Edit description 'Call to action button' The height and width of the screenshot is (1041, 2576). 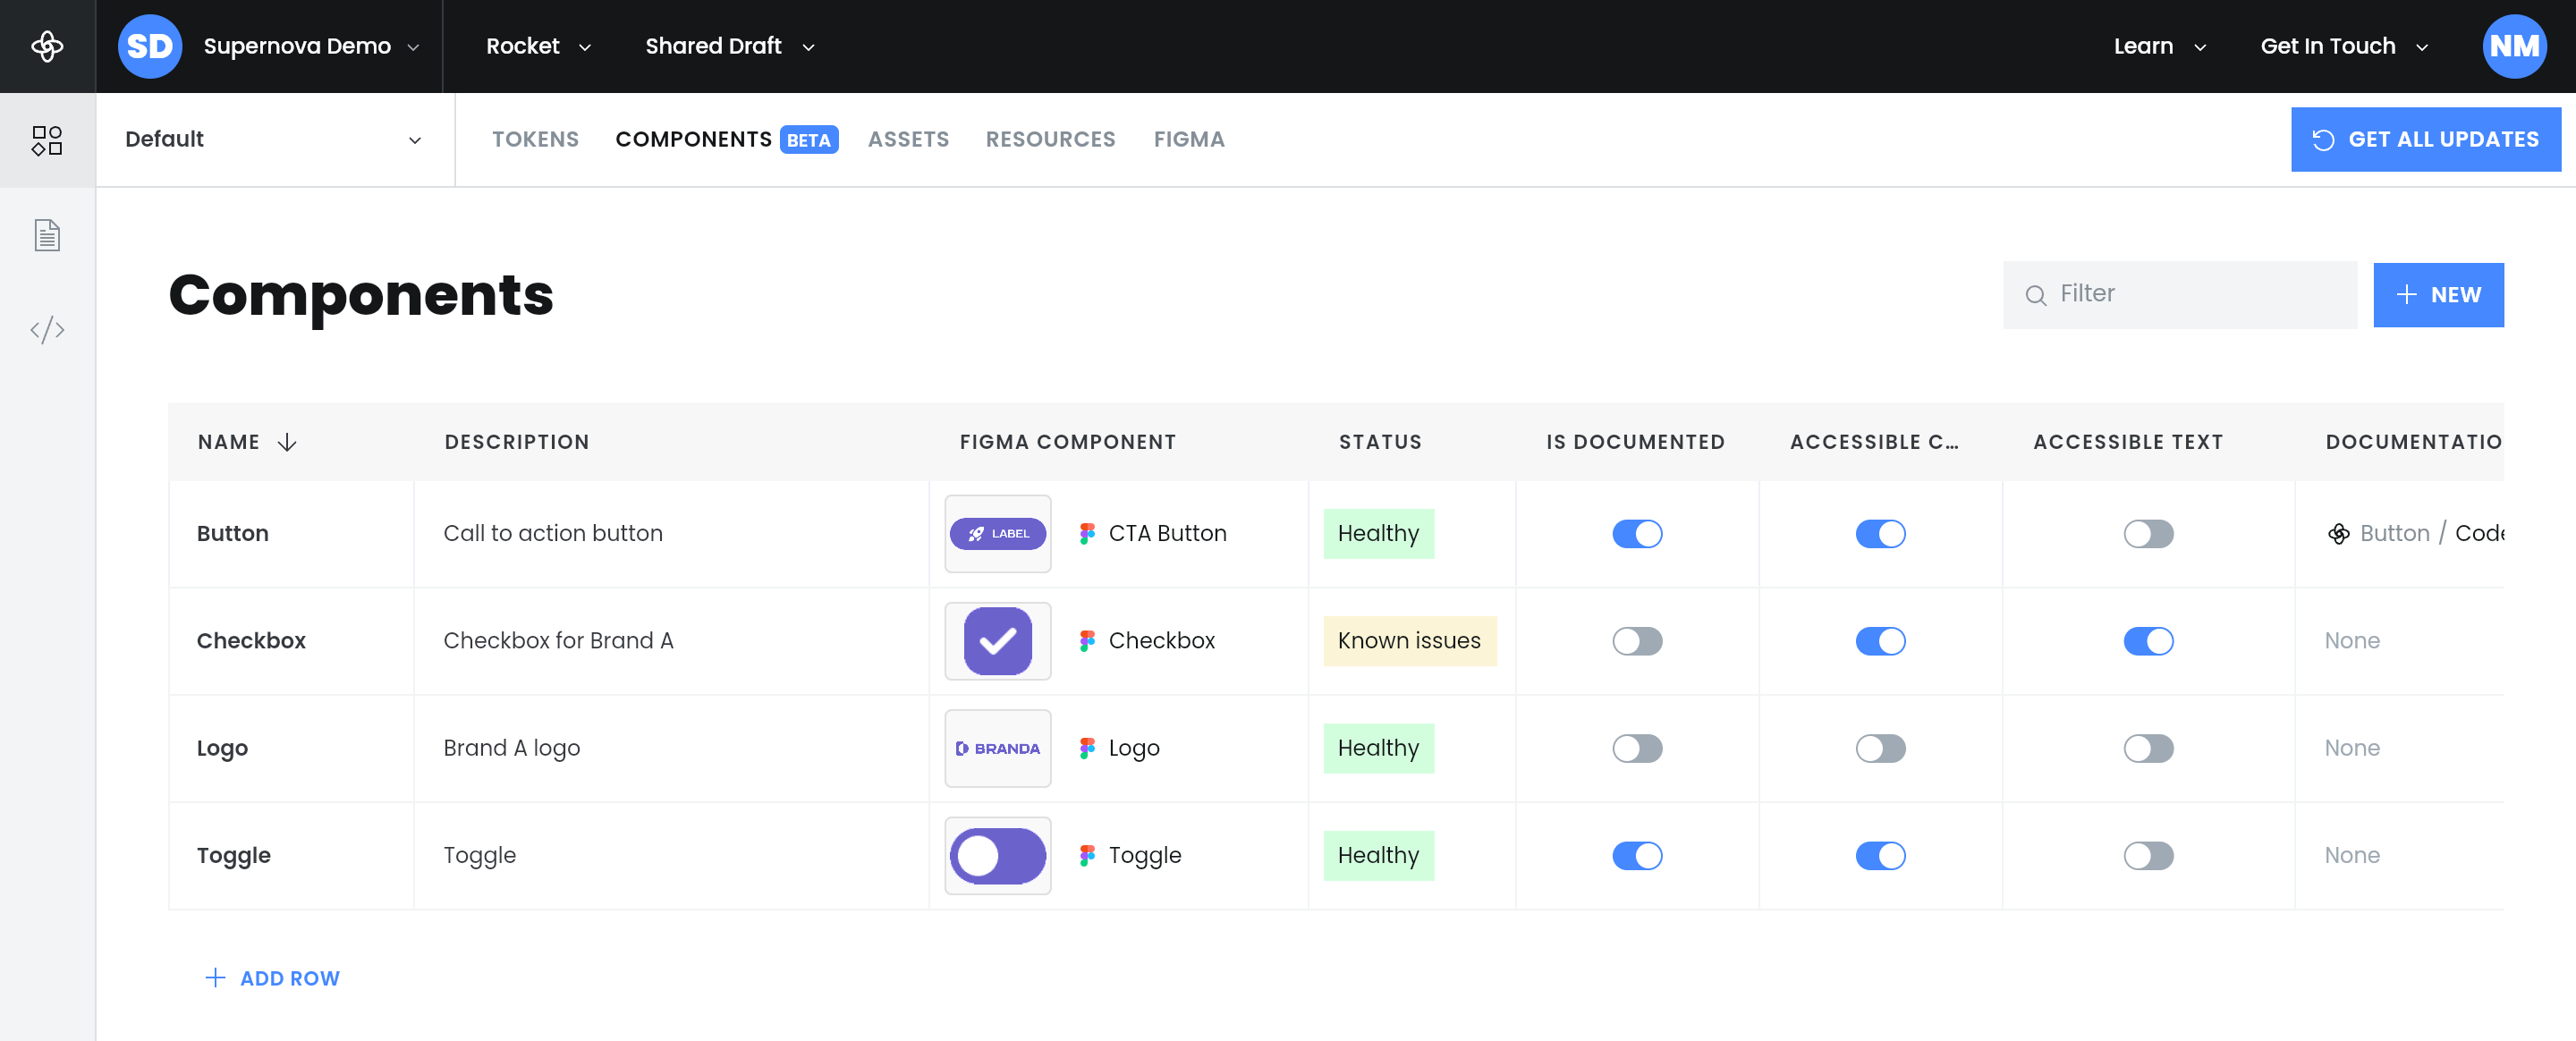tap(552, 534)
